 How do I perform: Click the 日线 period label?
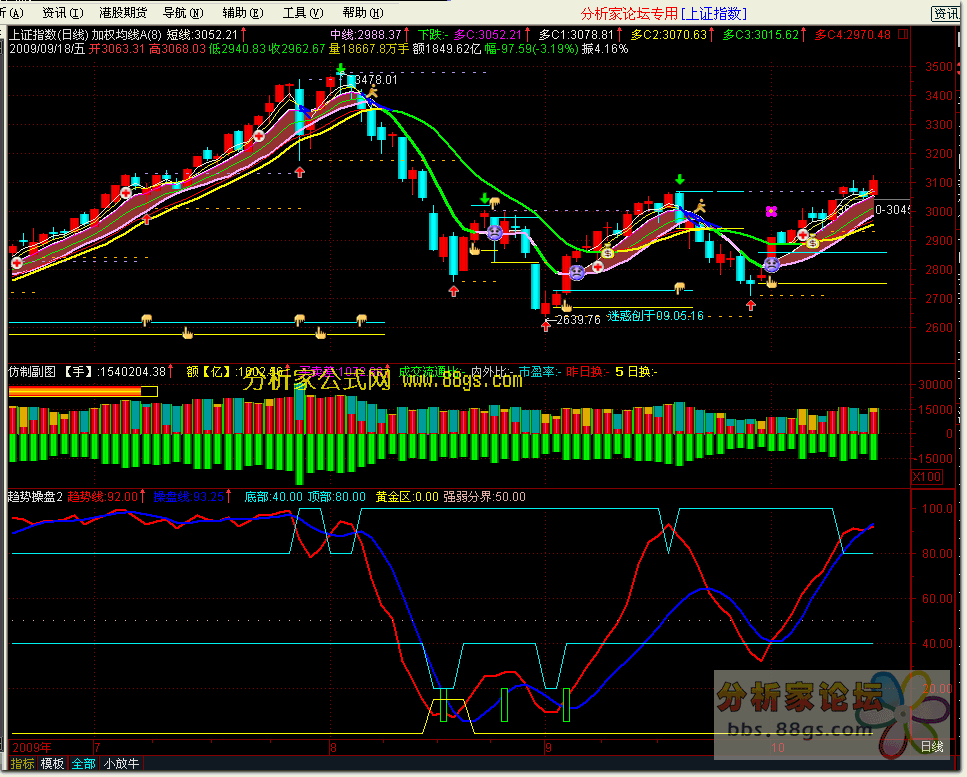(932, 747)
